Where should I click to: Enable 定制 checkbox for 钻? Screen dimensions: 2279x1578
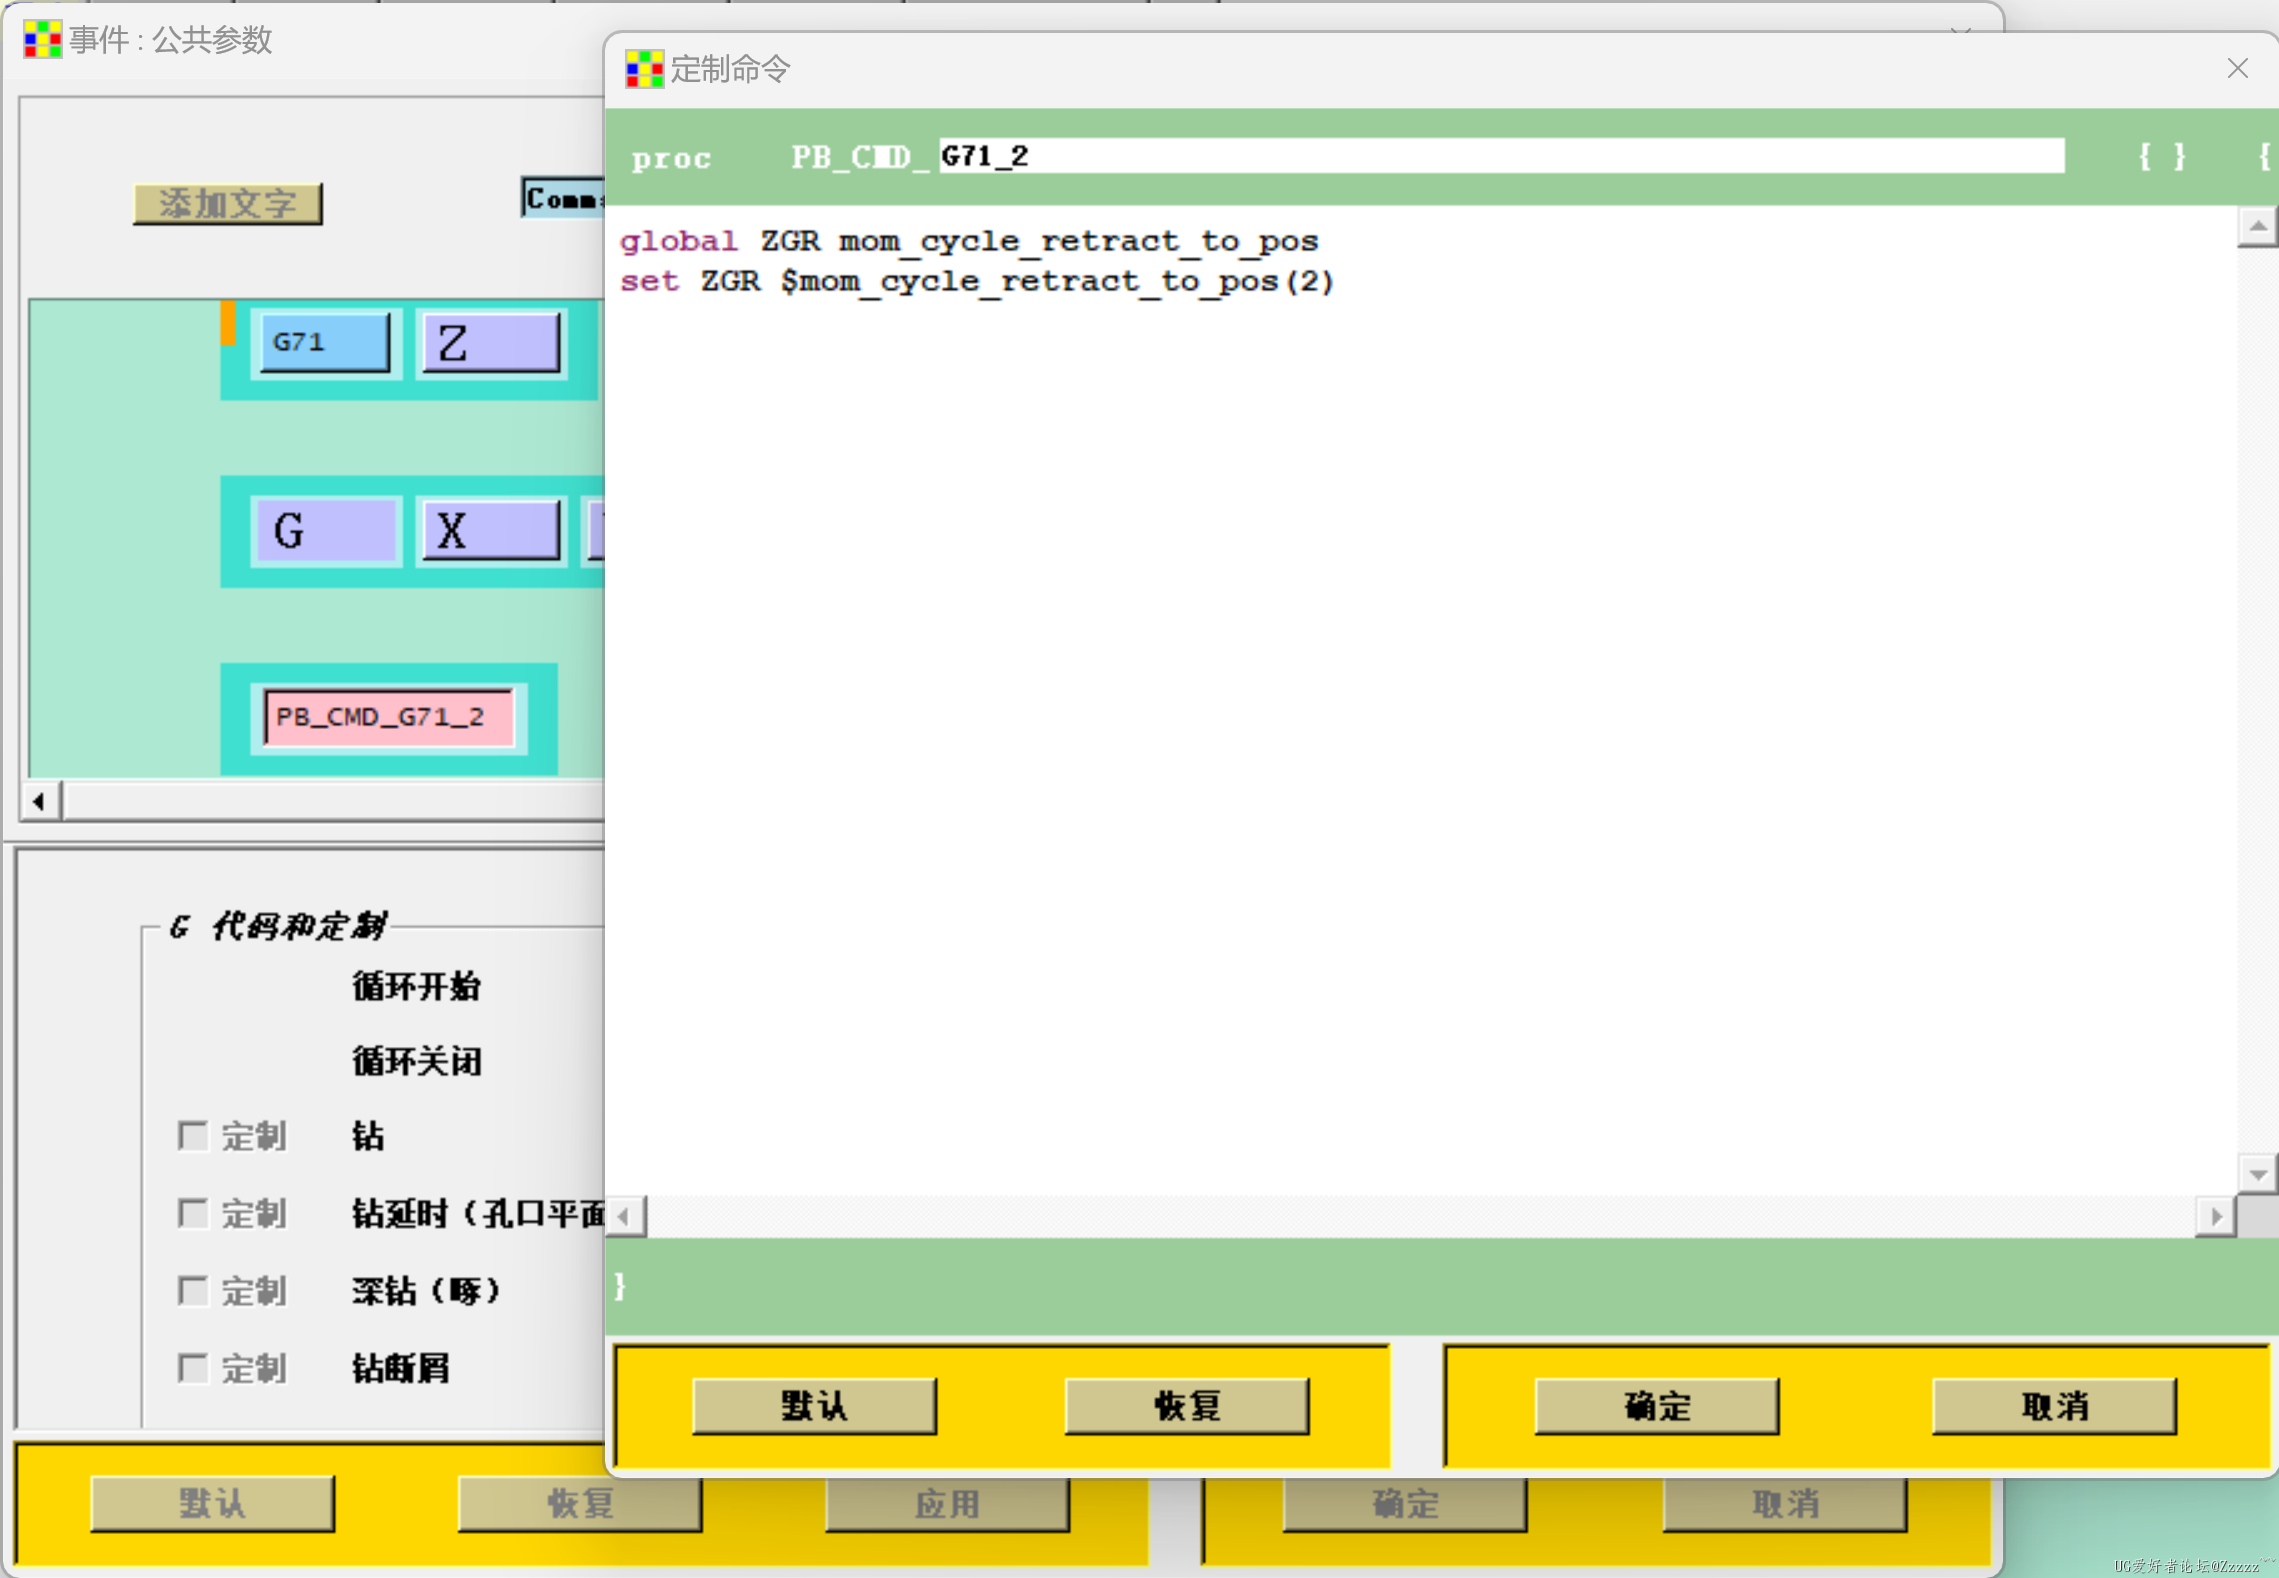coord(192,1136)
